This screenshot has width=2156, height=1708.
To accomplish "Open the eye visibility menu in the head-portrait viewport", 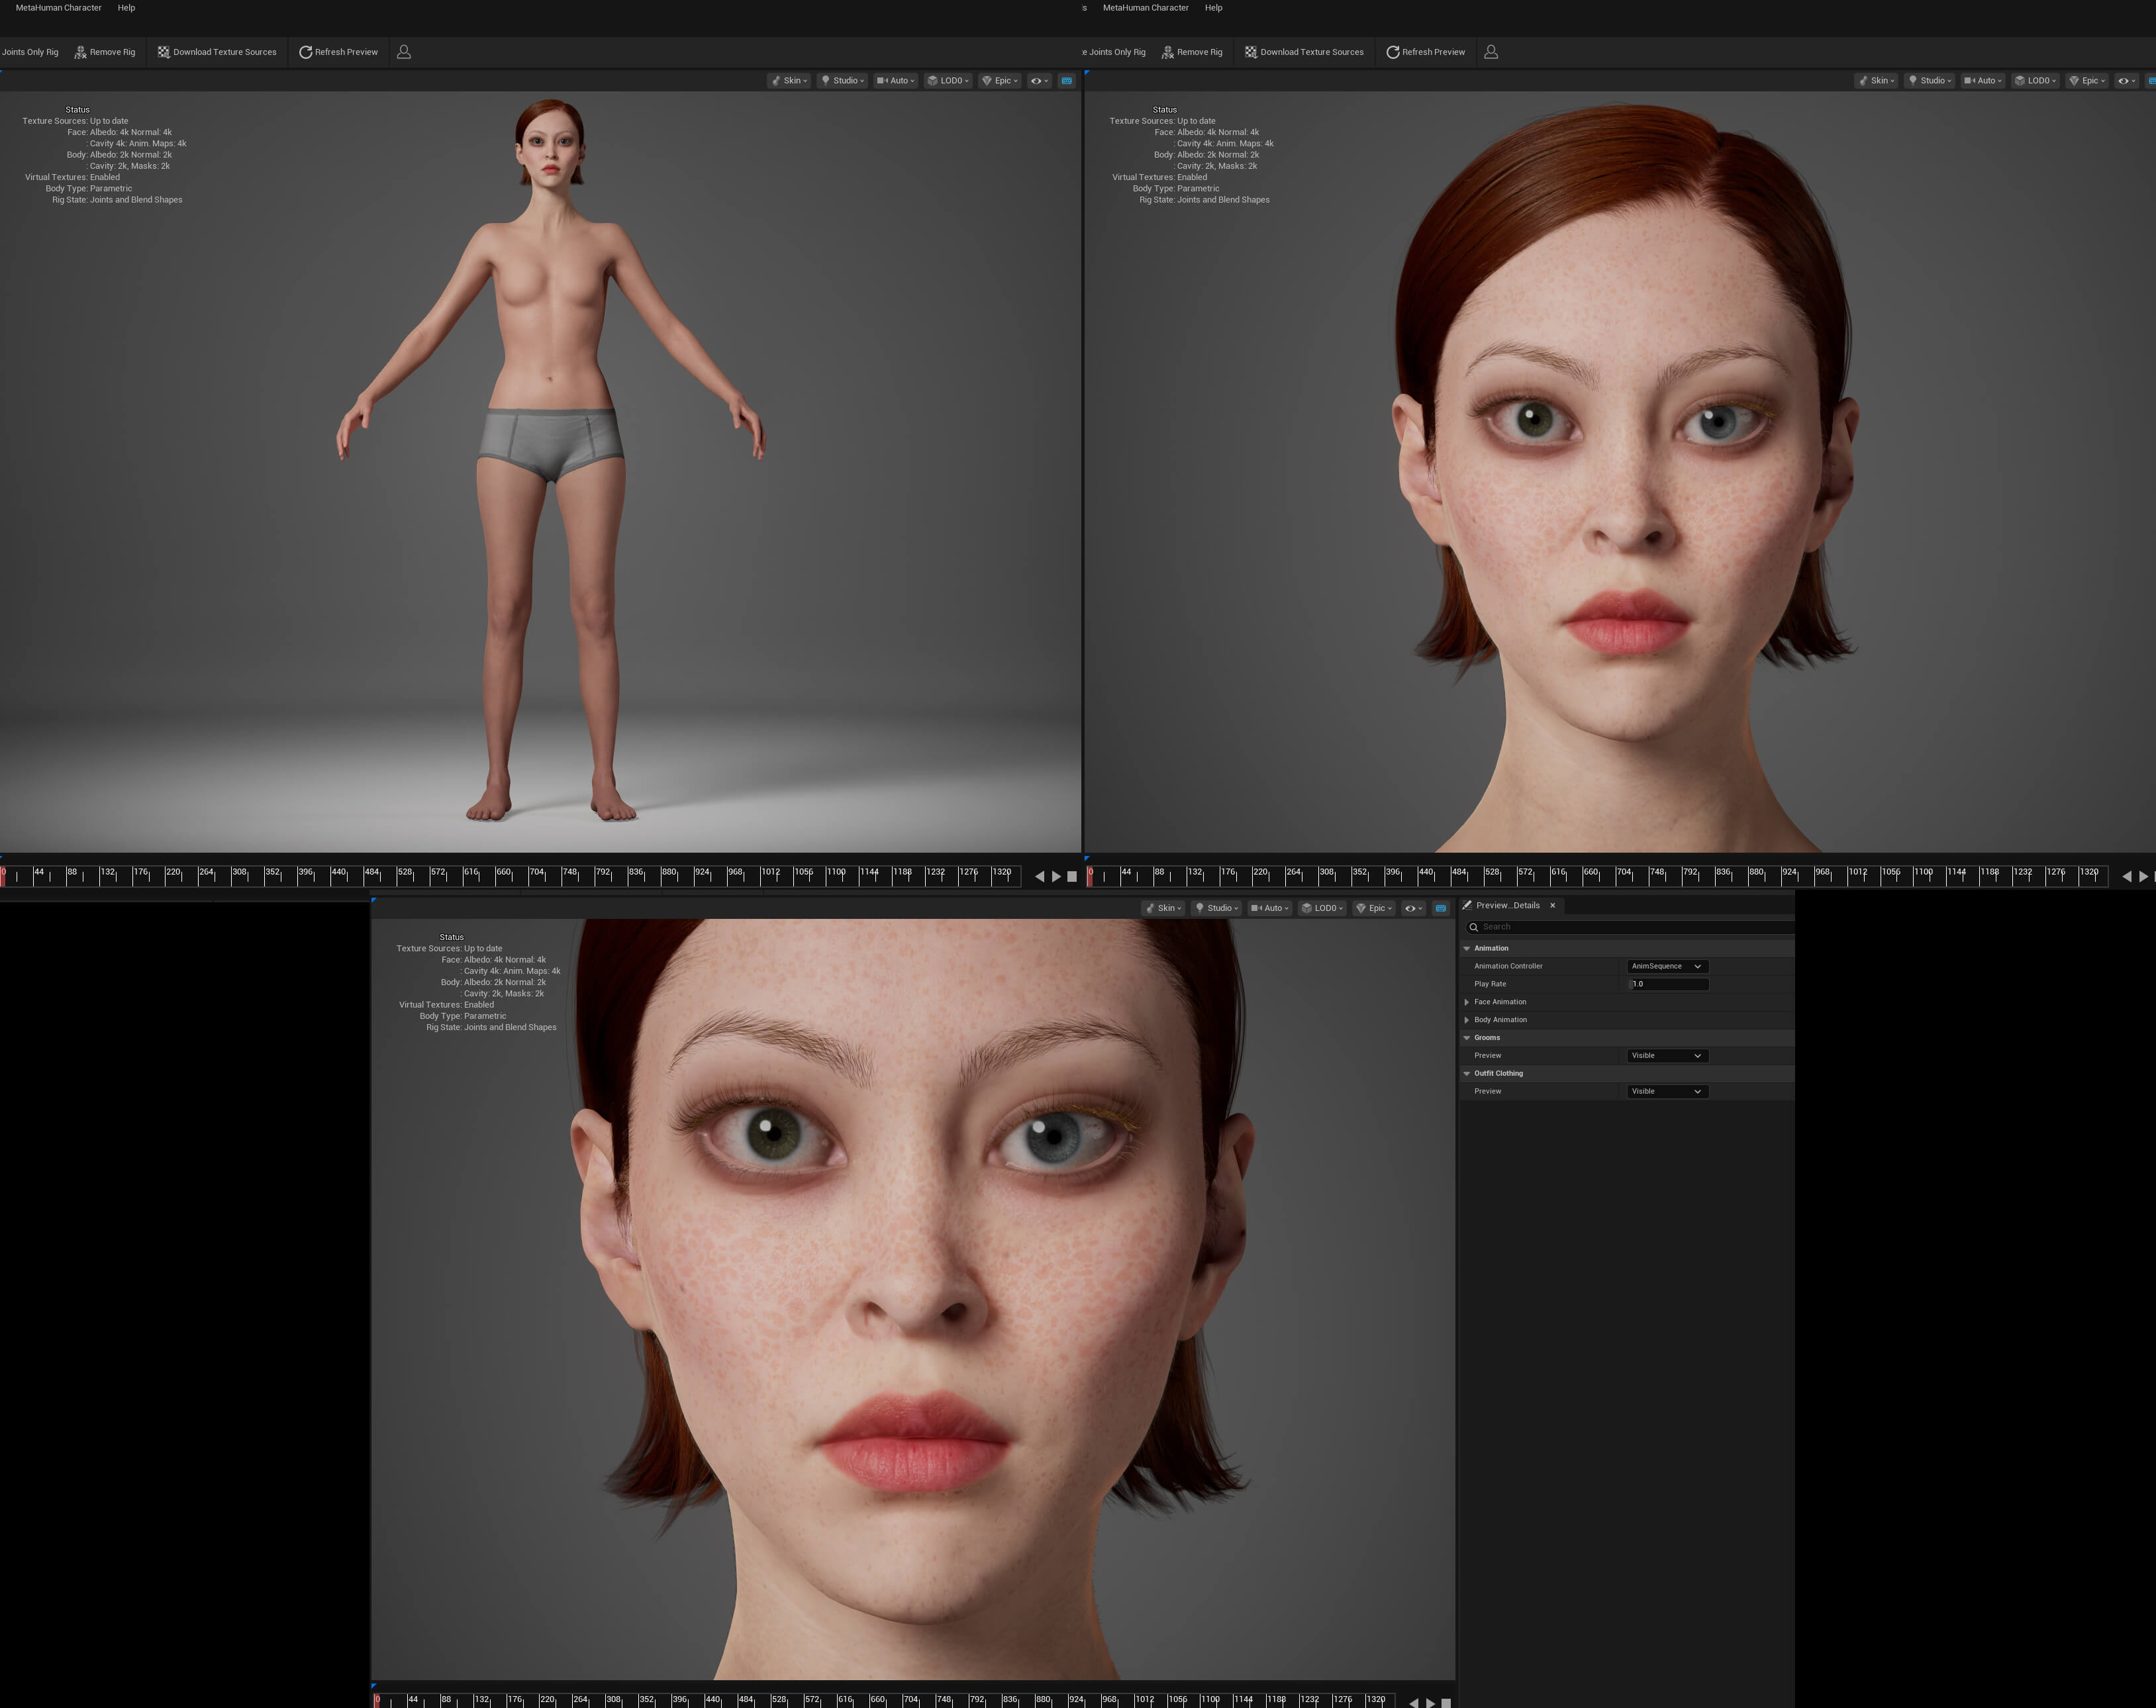I will [2127, 81].
